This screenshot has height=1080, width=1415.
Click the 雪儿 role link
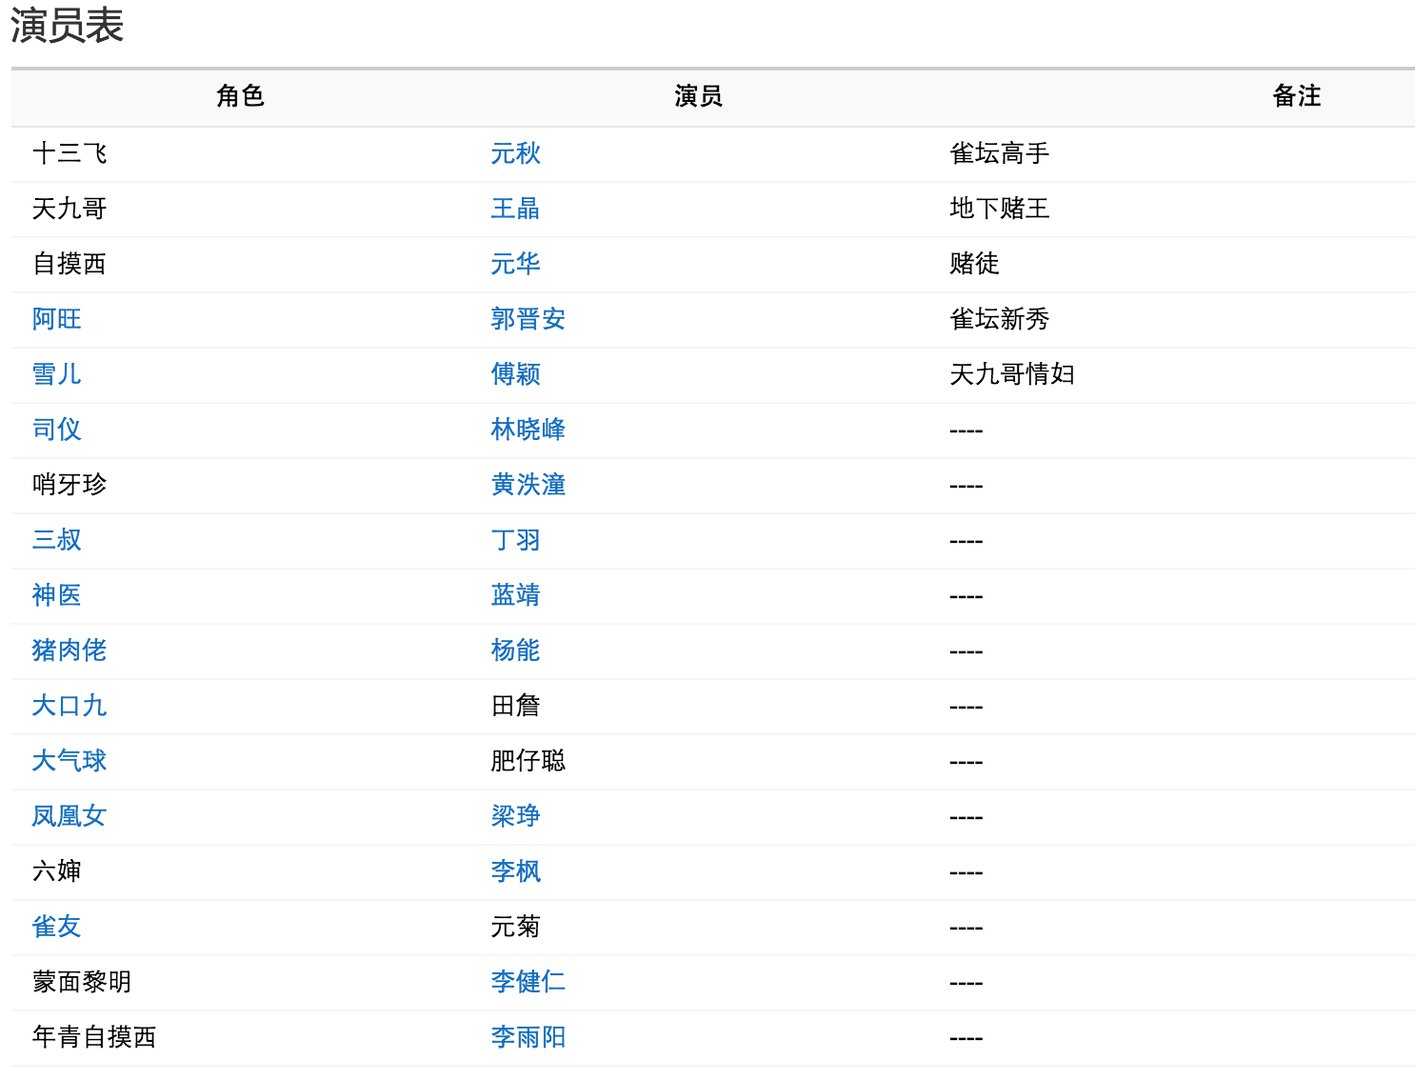tap(56, 374)
